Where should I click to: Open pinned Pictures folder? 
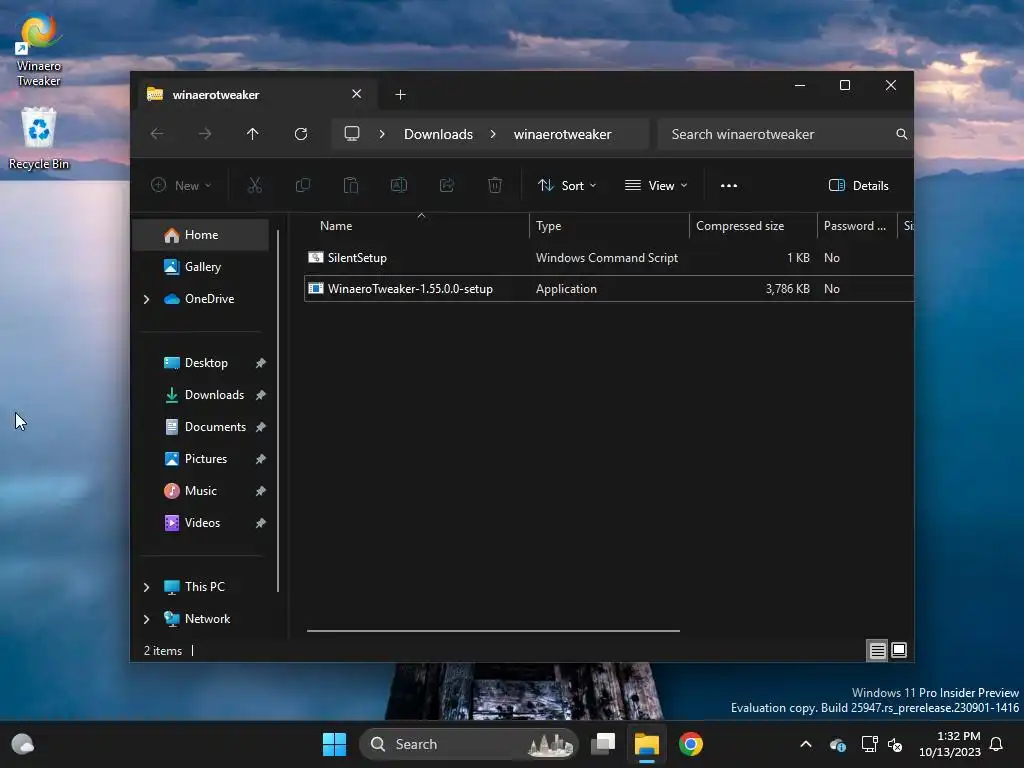click(x=206, y=458)
